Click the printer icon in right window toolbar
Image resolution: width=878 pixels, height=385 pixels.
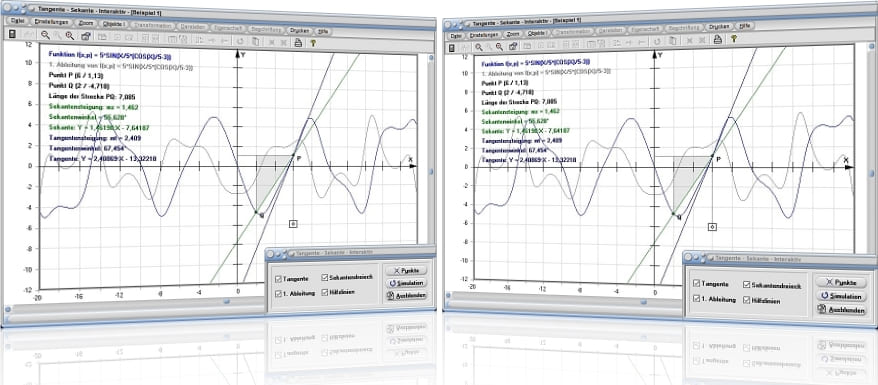(x=717, y=39)
